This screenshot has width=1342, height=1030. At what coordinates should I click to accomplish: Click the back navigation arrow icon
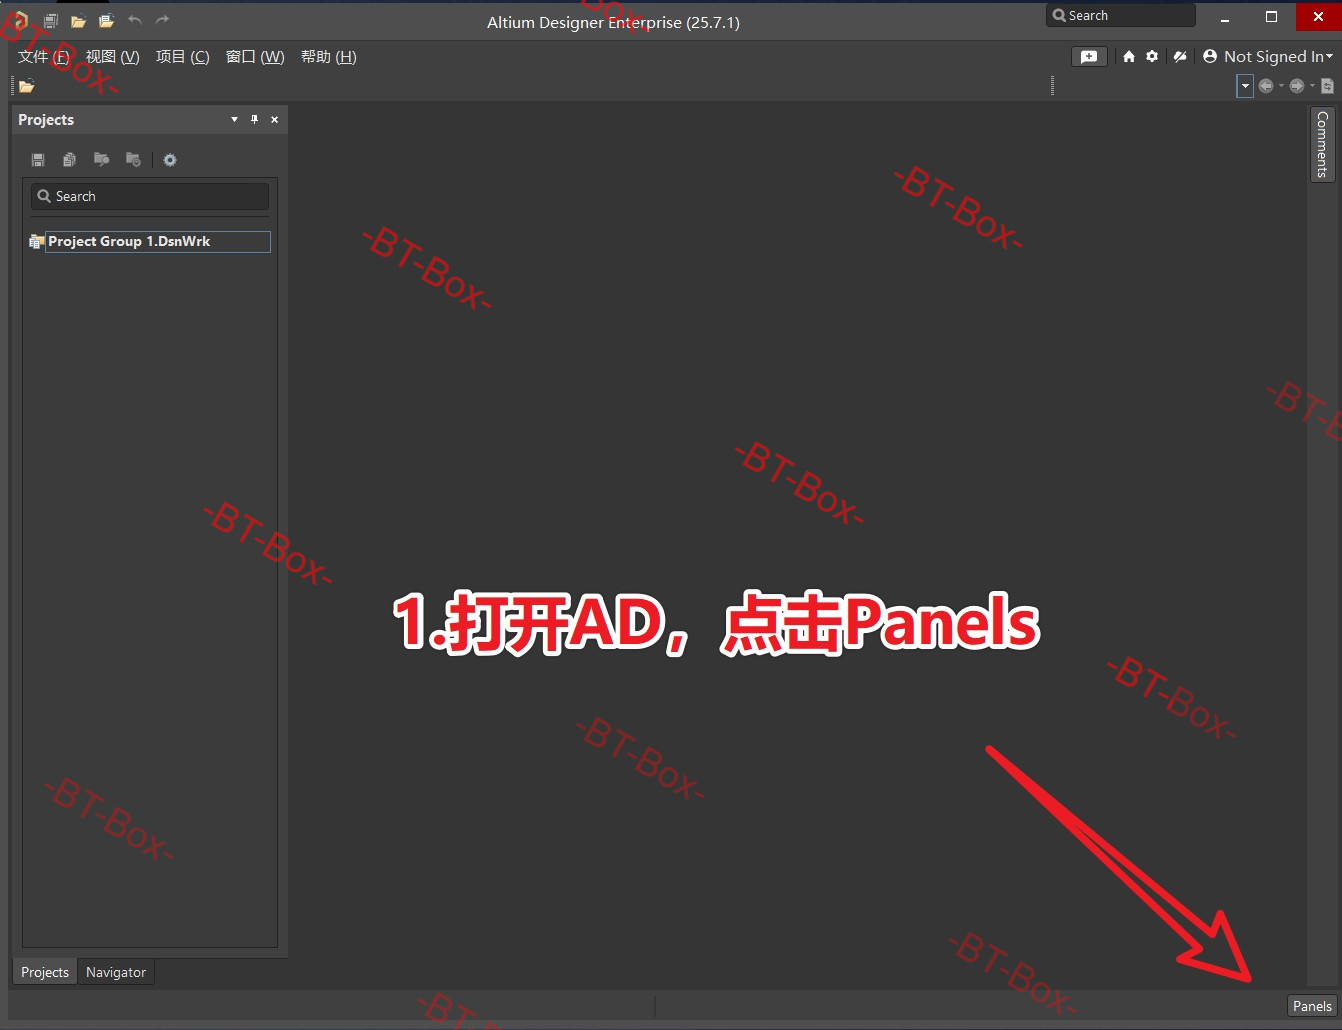(x=1266, y=86)
